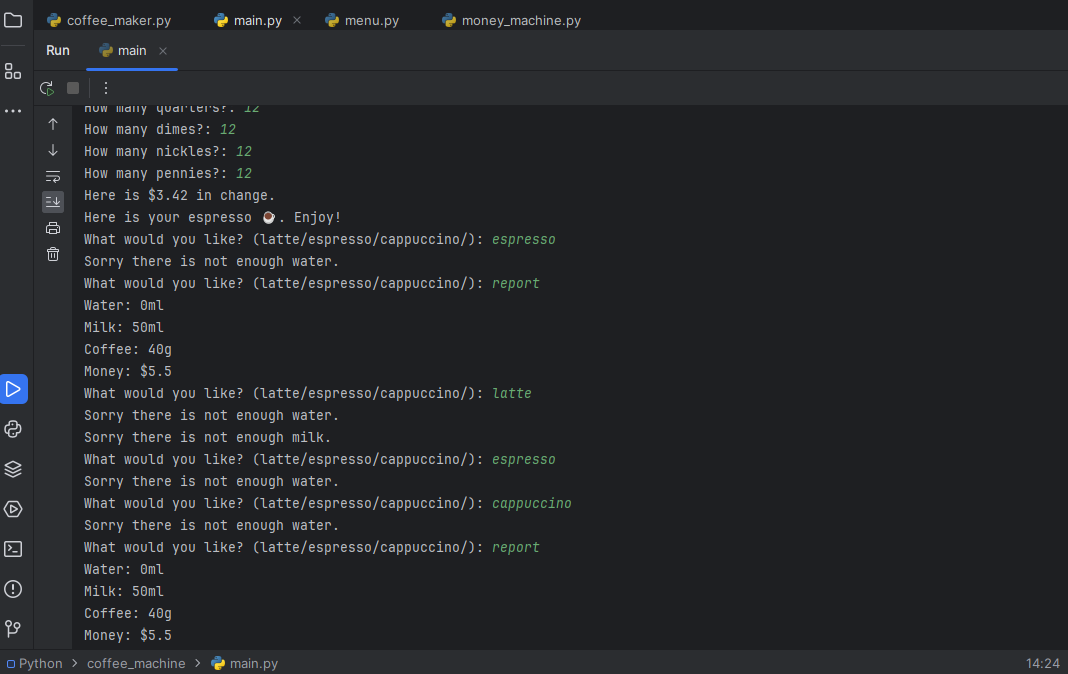Viewport: 1068px width, 674px height.
Task: Open the Problems tool window
Action: 13,589
